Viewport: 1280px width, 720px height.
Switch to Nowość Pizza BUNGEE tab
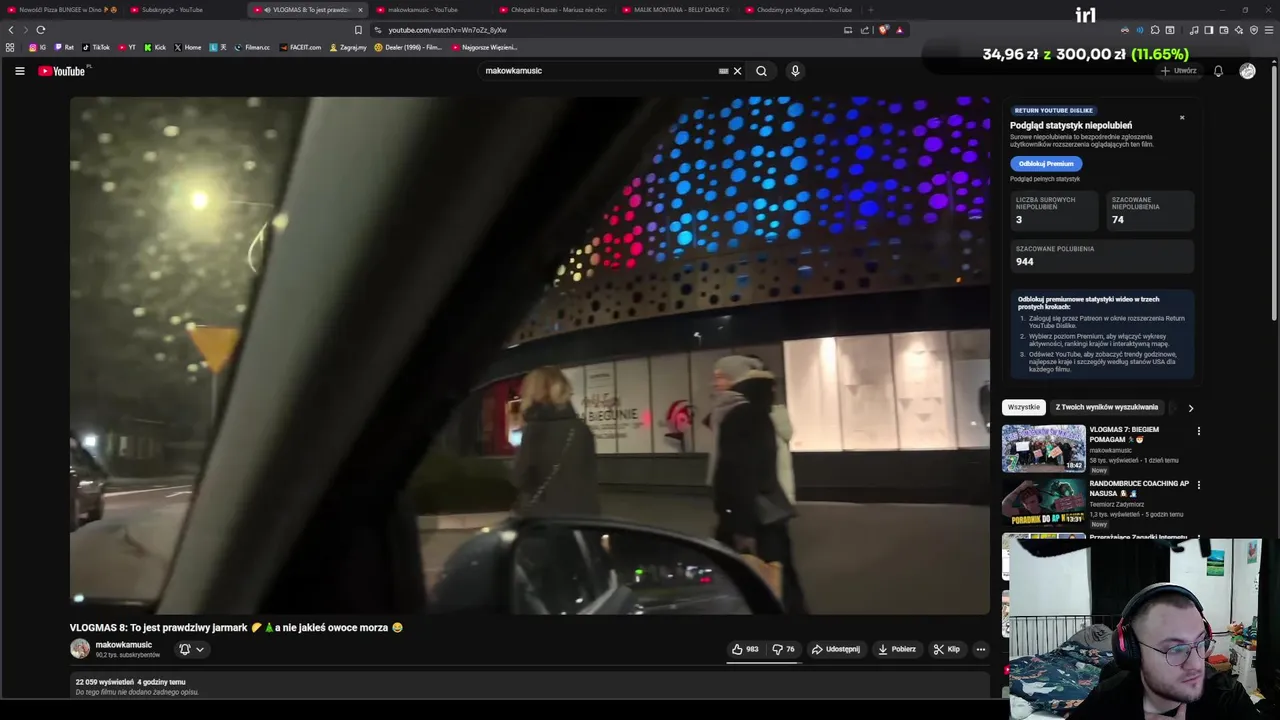pyautogui.click(x=63, y=10)
